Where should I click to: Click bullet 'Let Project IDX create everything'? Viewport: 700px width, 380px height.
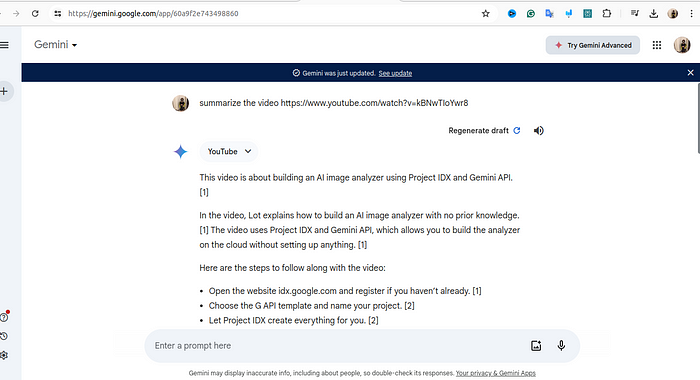293,321
